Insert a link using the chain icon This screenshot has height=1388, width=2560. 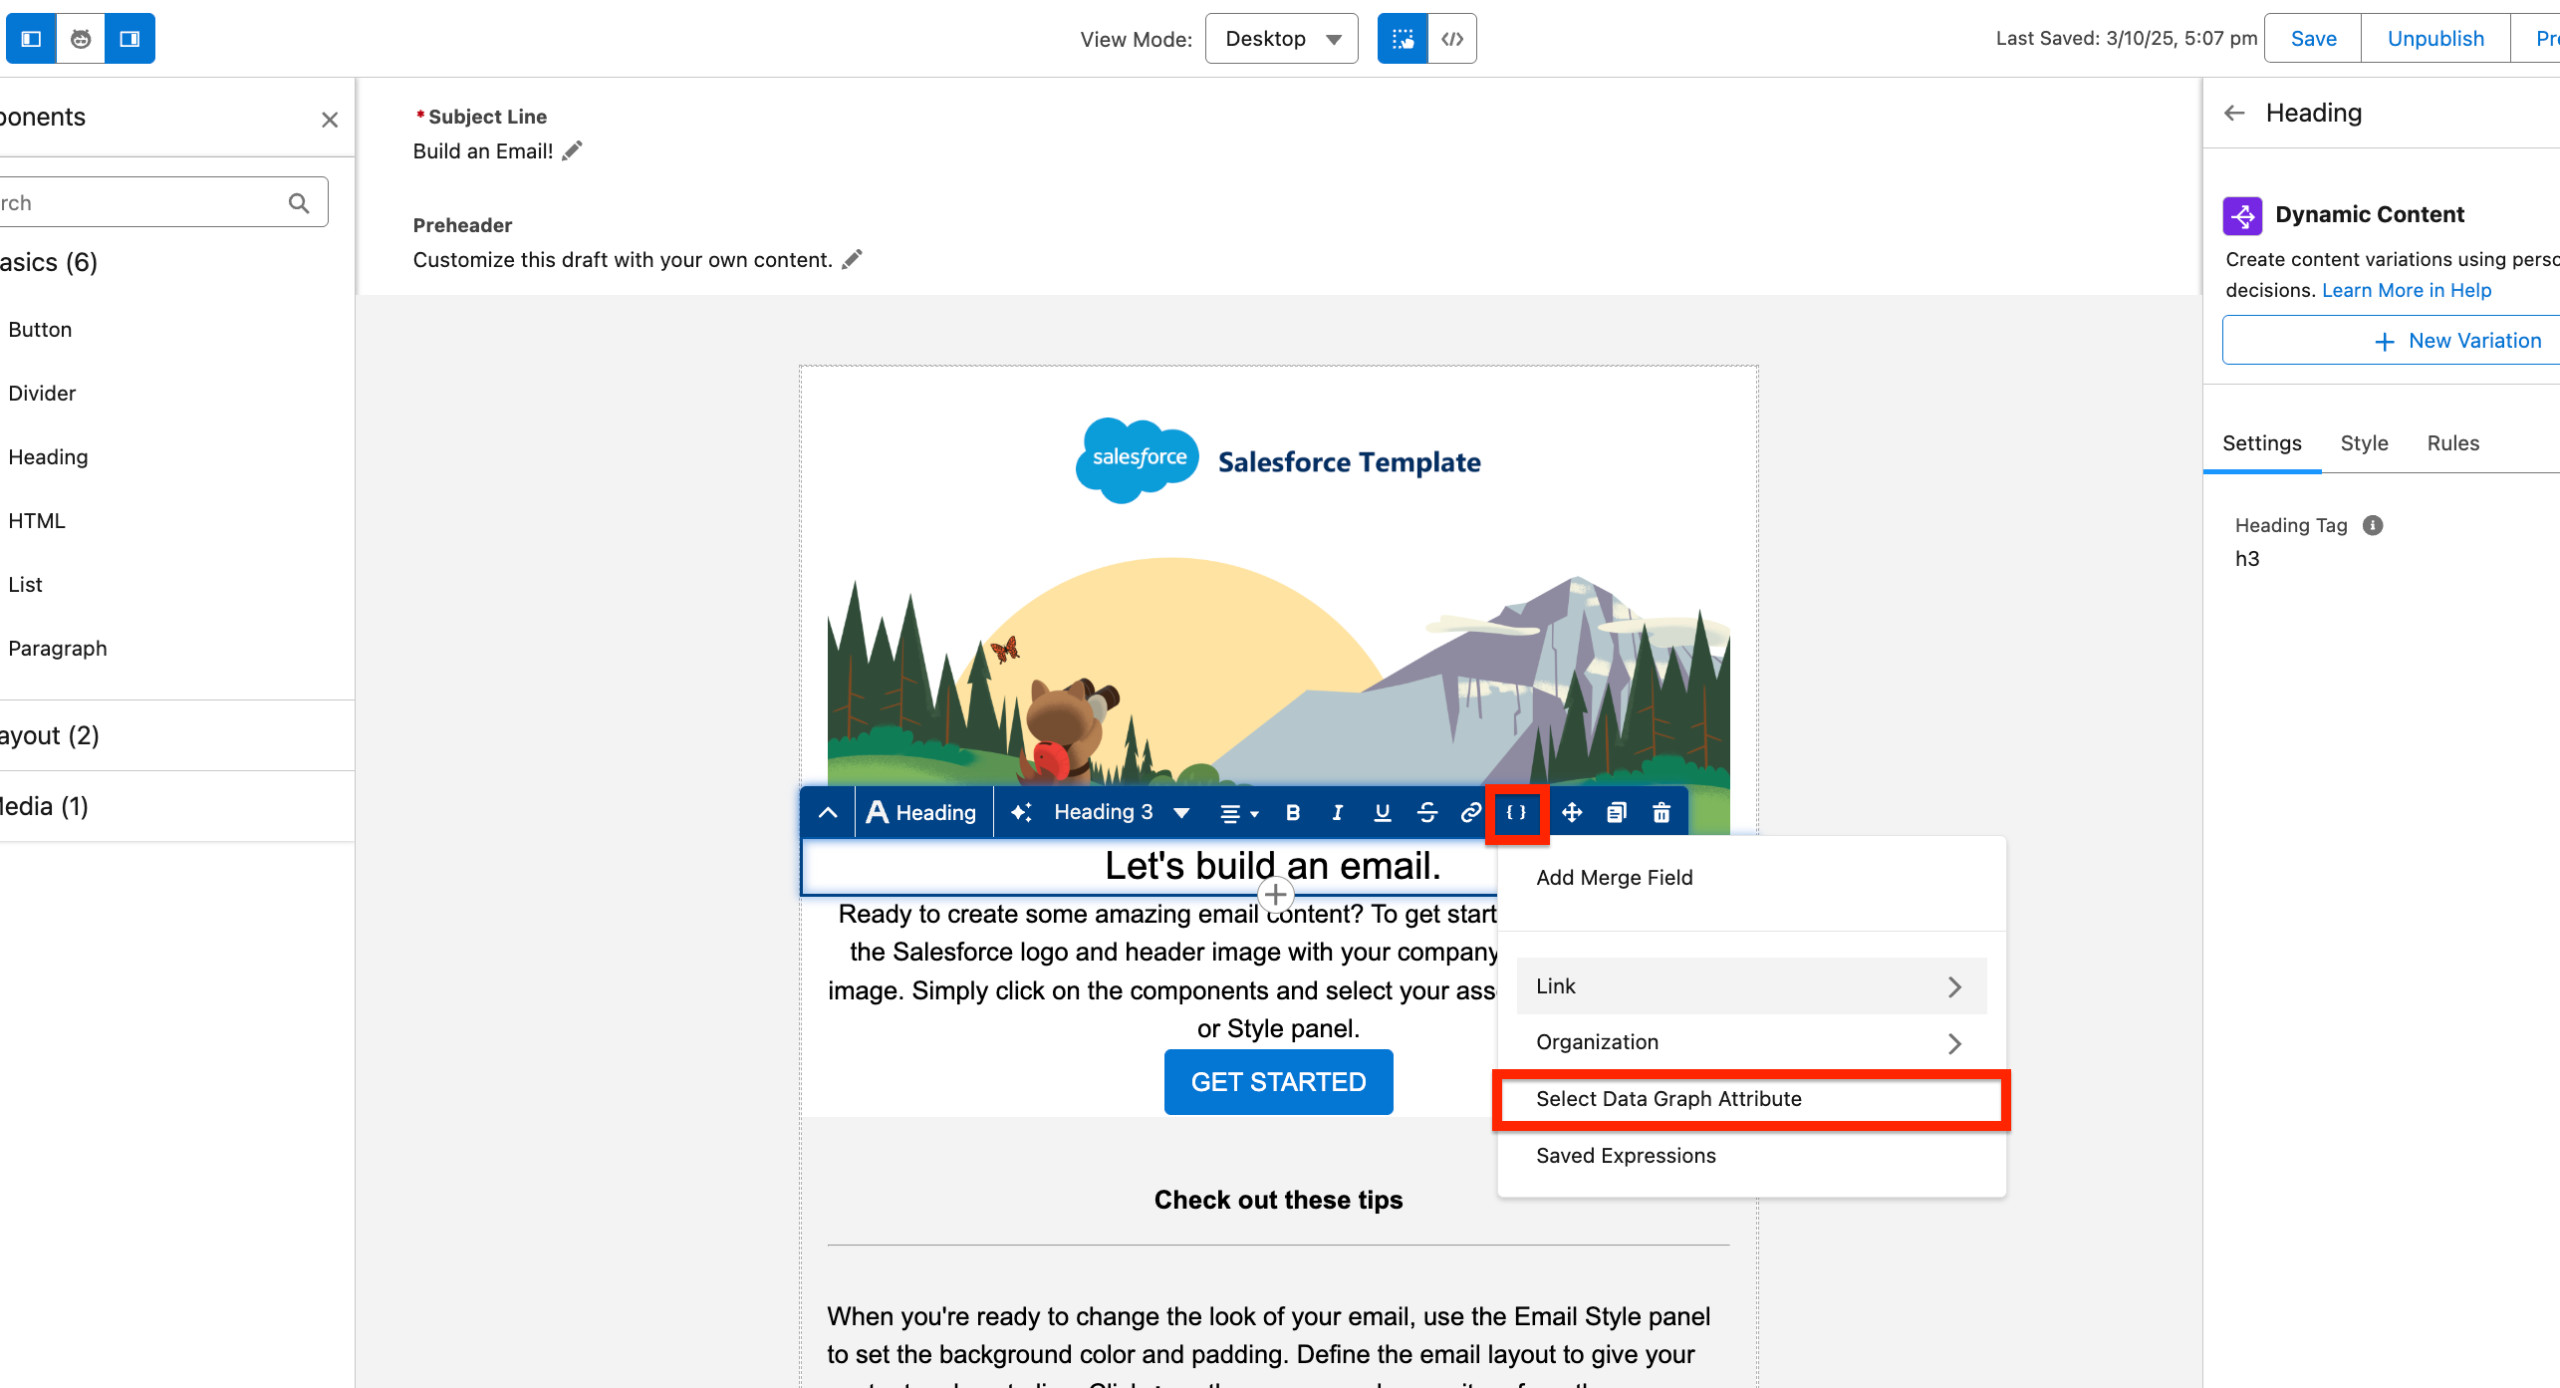point(1470,813)
